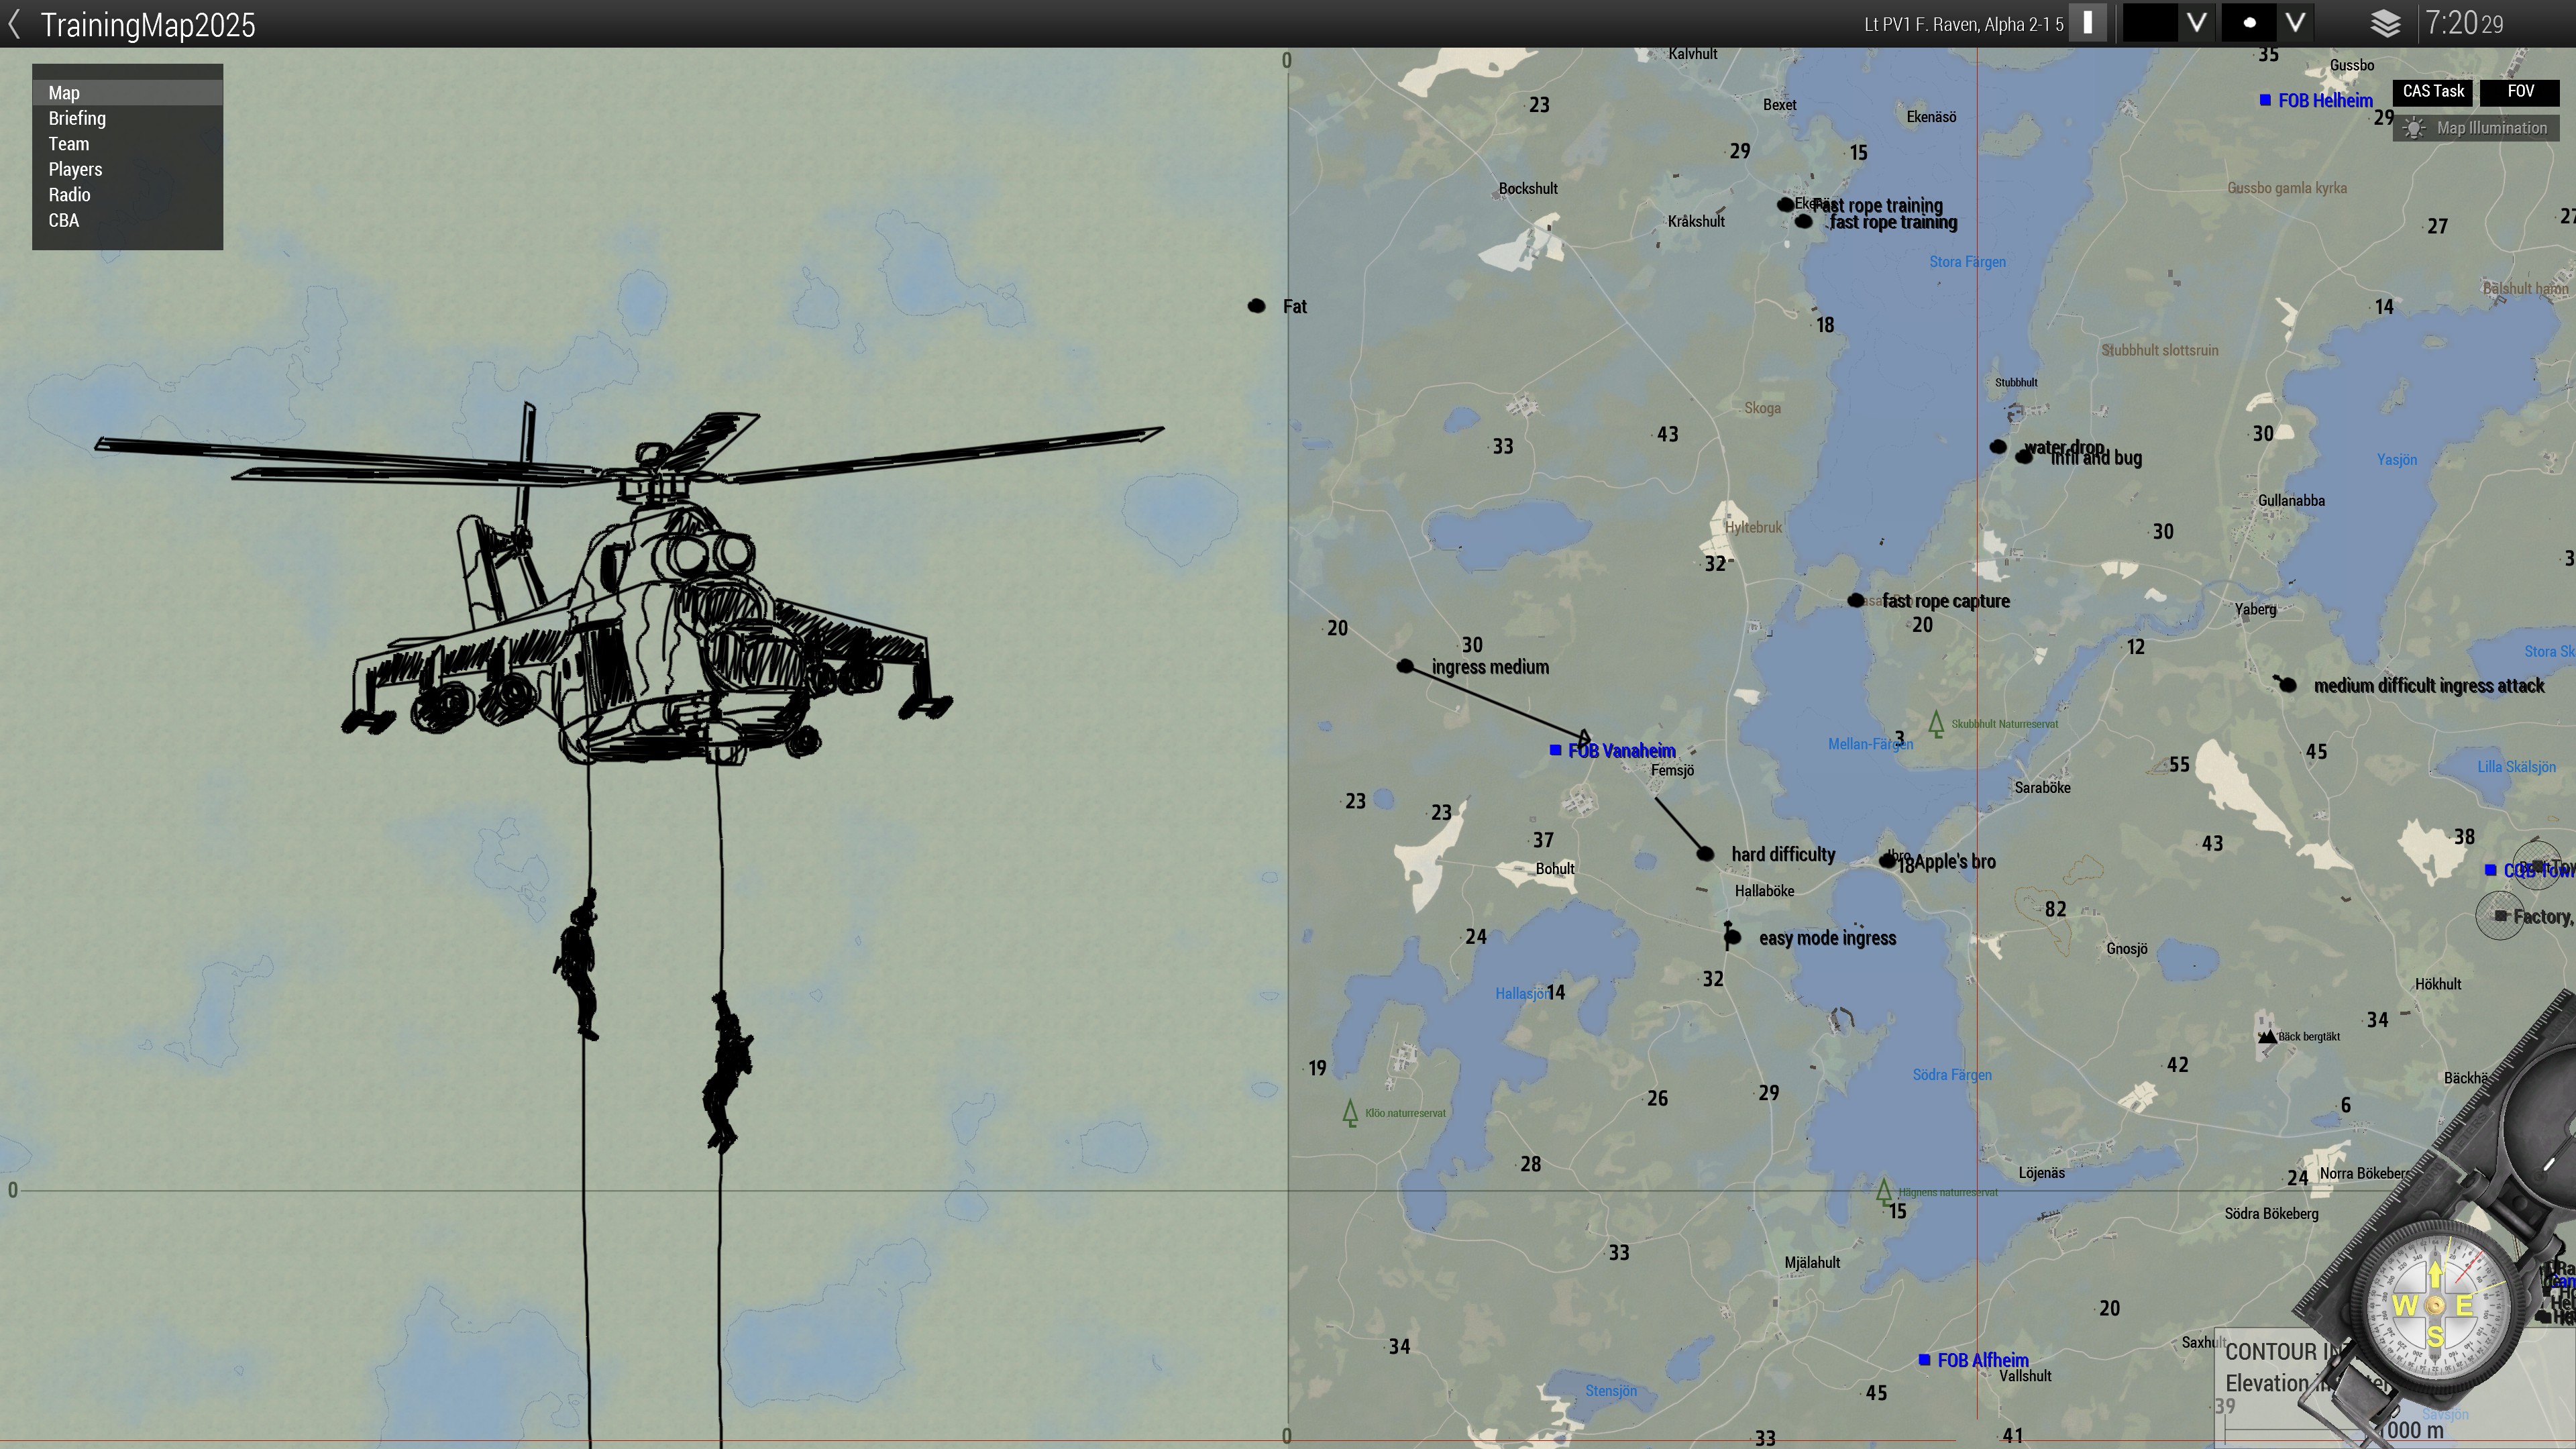2576x1449 pixels.
Task: Click the 'hard difficulty' black dot marker
Action: 1705,854
